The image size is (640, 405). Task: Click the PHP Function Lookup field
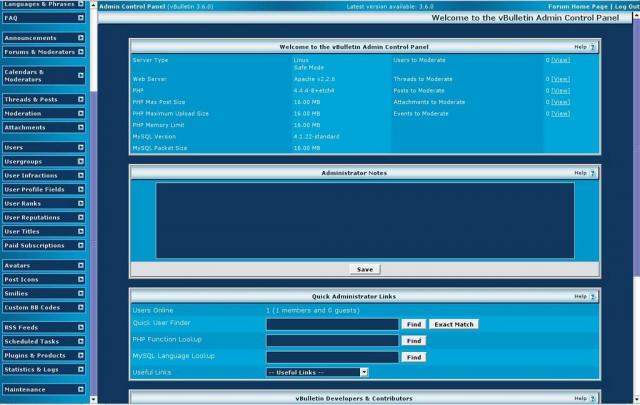pyautogui.click(x=332, y=341)
